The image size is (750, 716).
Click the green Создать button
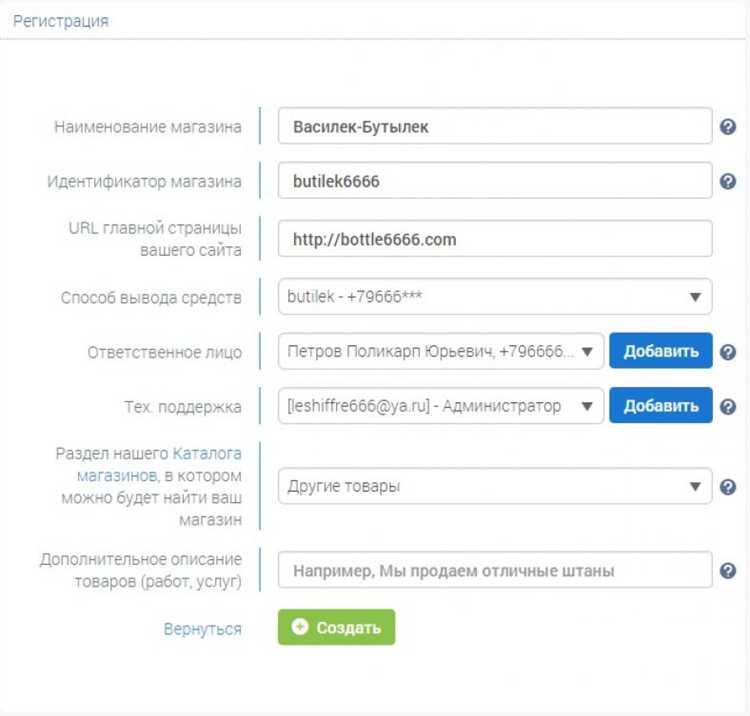[x=336, y=627]
